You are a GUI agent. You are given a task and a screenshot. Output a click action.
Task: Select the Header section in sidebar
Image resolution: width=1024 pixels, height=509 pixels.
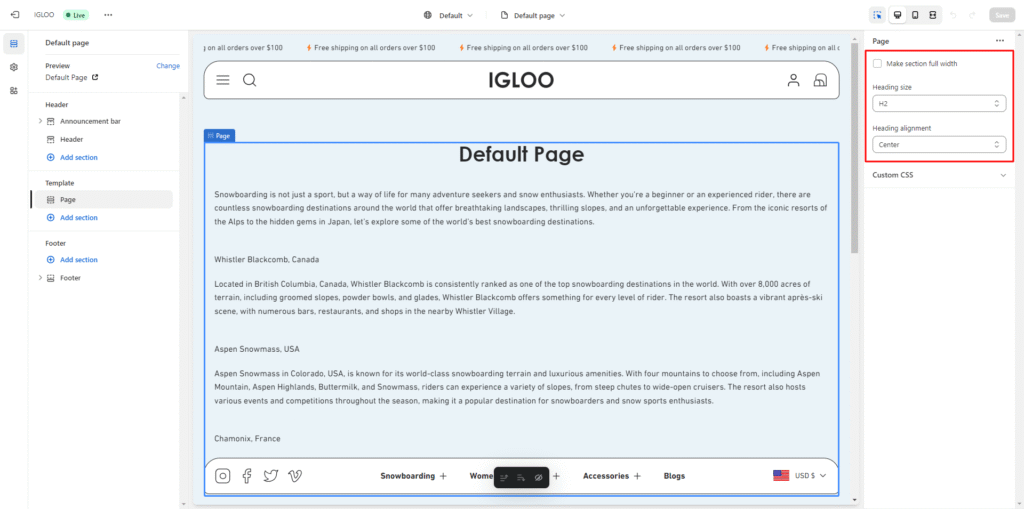pyautogui.click(x=71, y=139)
